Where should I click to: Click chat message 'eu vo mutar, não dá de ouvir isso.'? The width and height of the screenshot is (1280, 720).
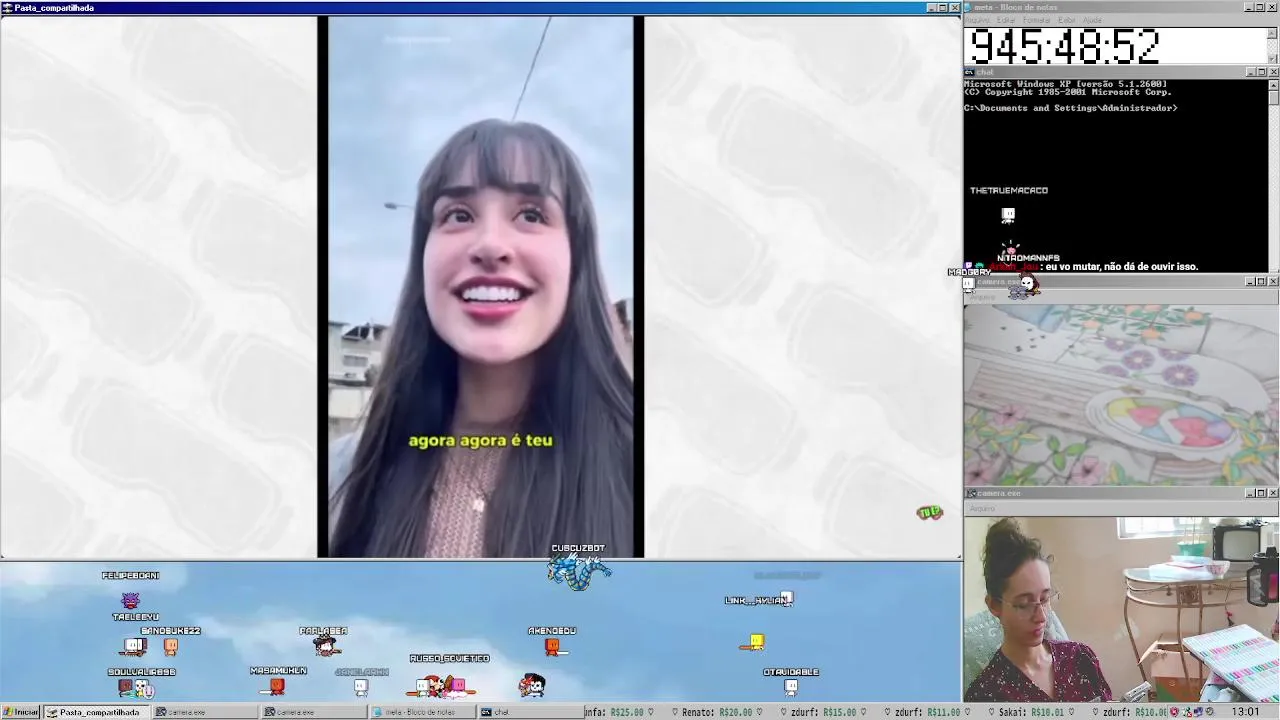pyautogui.click(x=1121, y=267)
